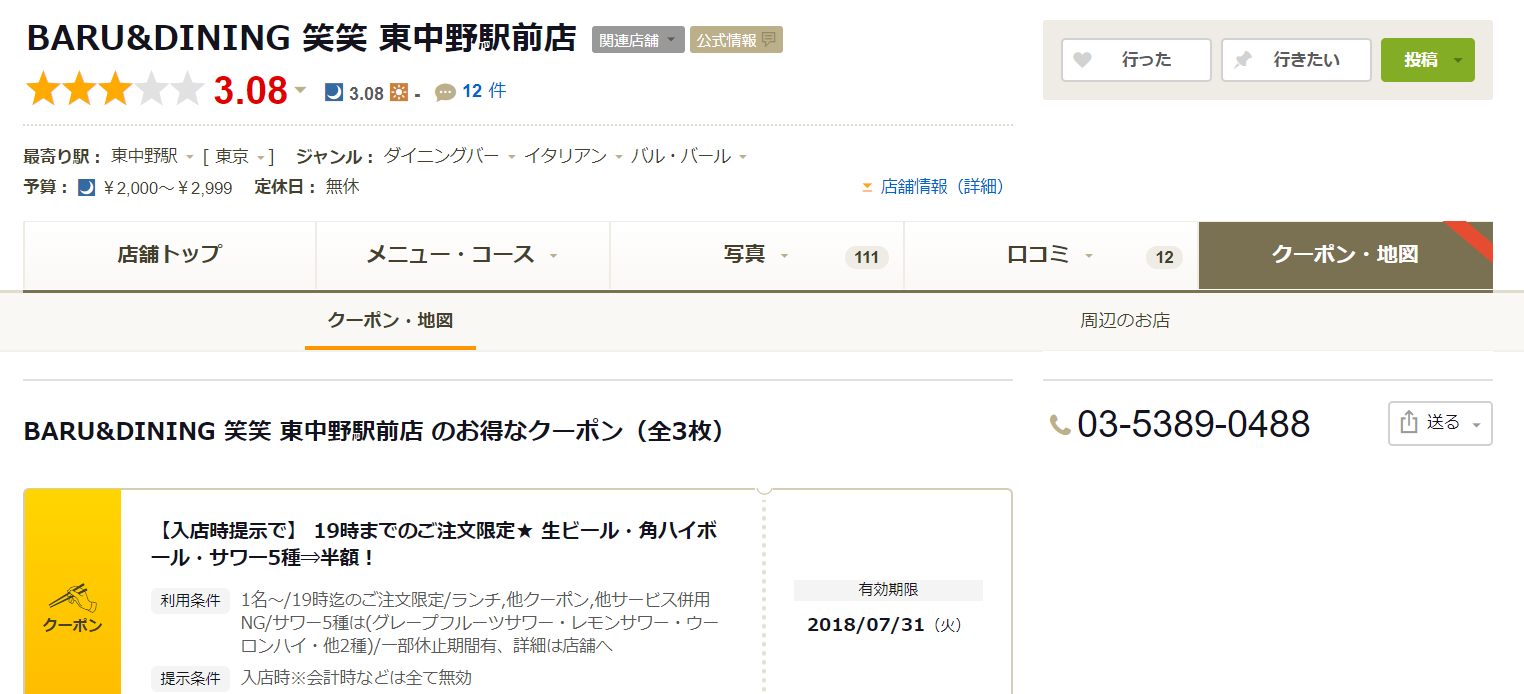Open the メニュー・コース tab
The image size is (1524, 694).
coord(463,255)
